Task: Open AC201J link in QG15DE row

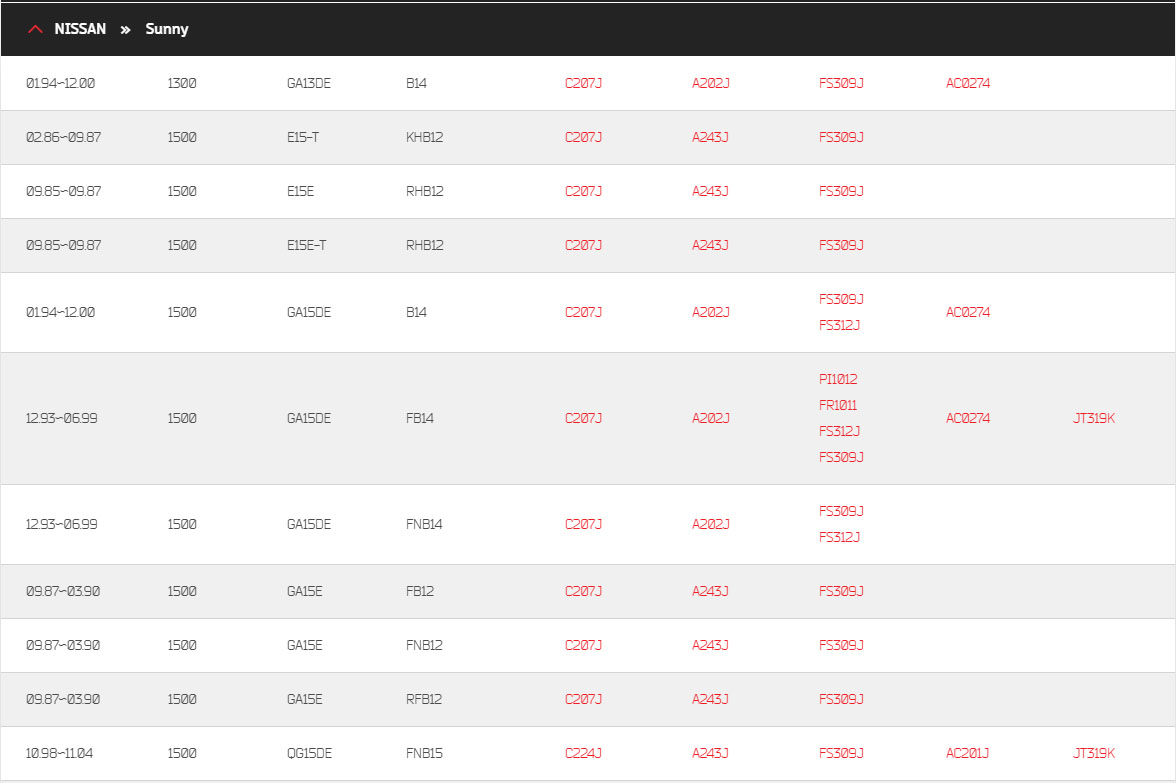Action: (x=967, y=753)
